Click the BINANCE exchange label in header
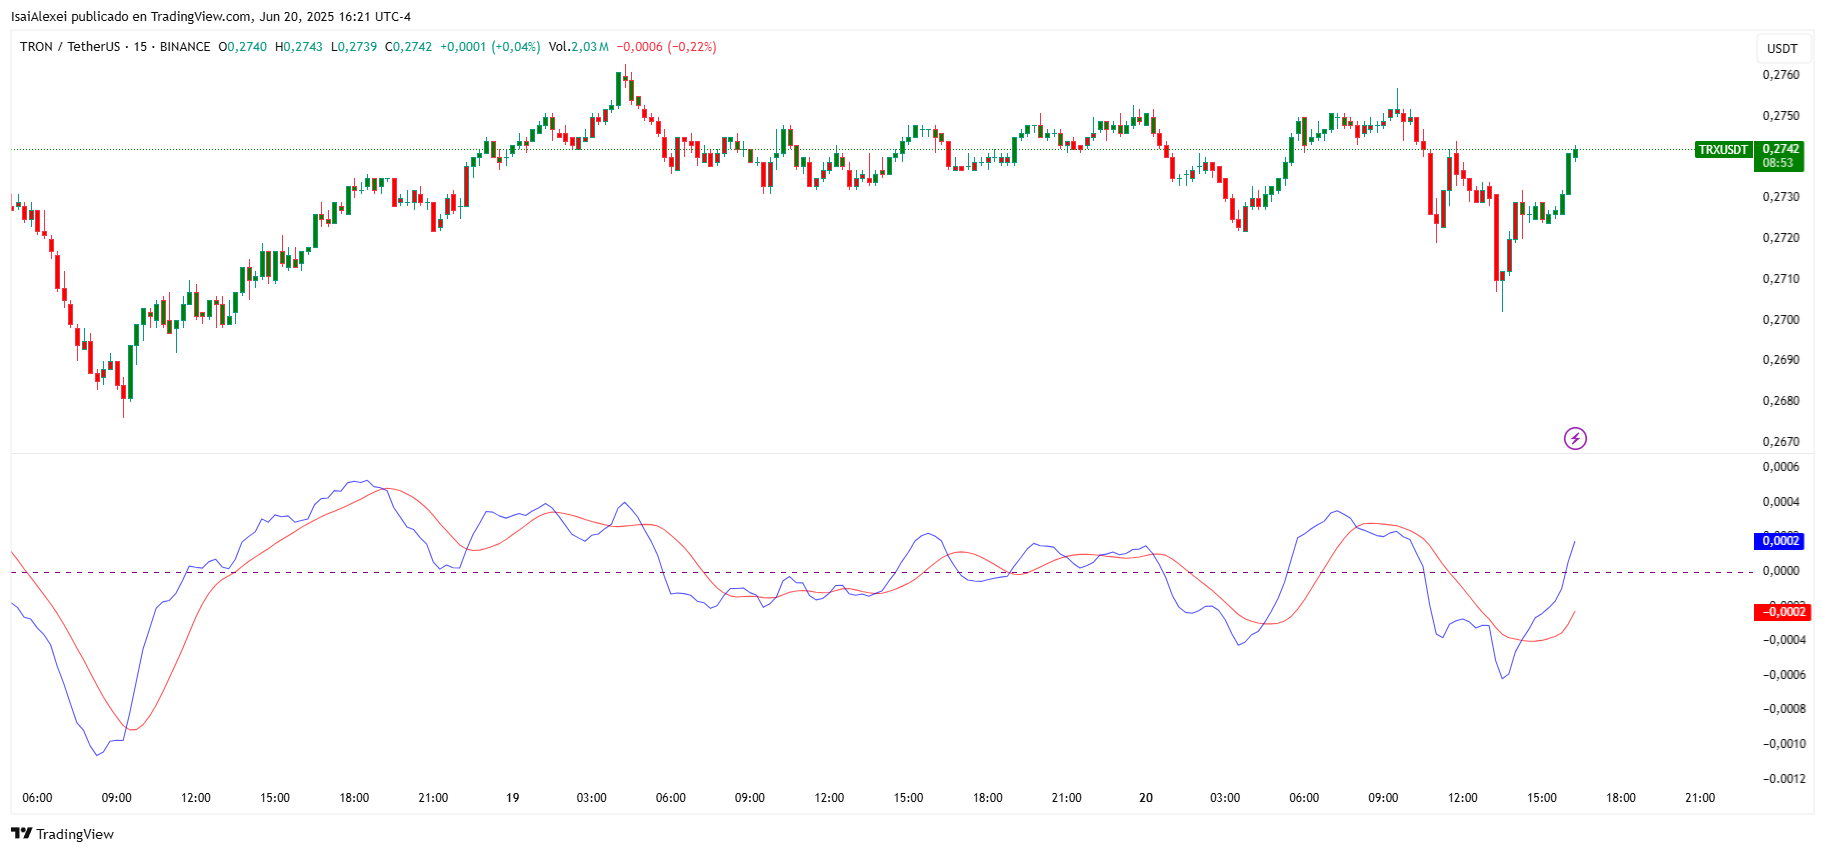 [x=185, y=47]
